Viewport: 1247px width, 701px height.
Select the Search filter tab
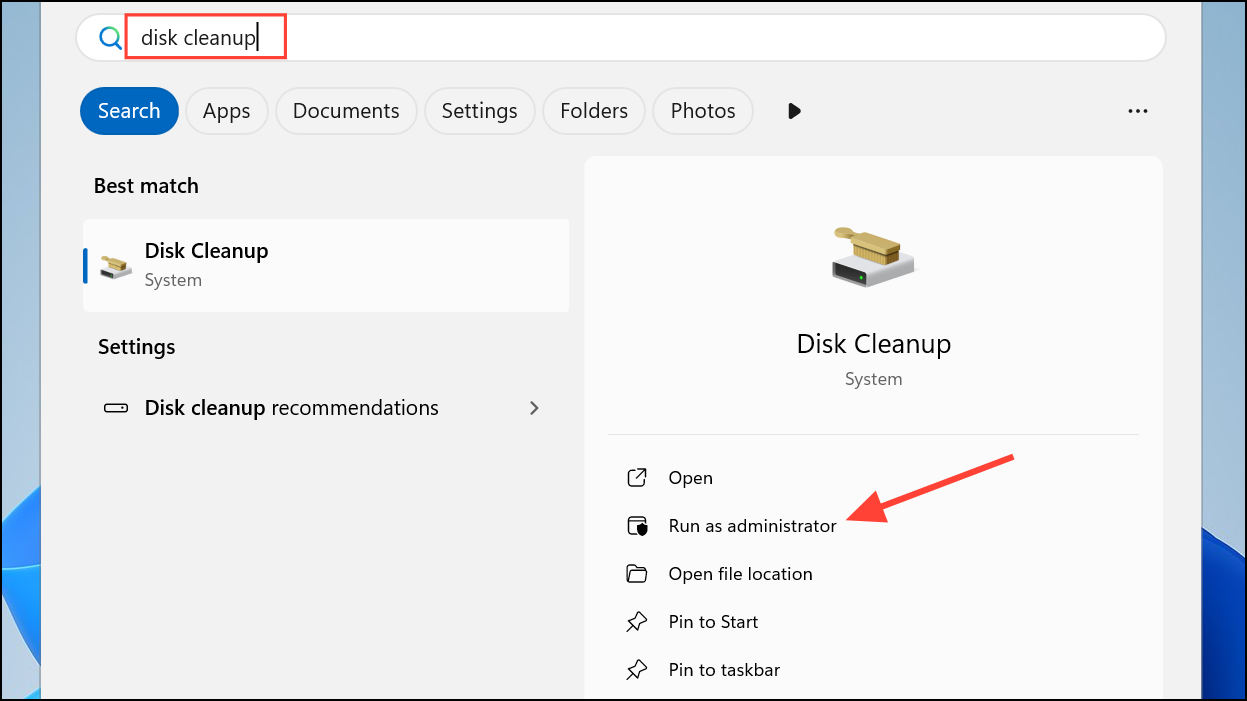pyautogui.click(x=129, y=111)
